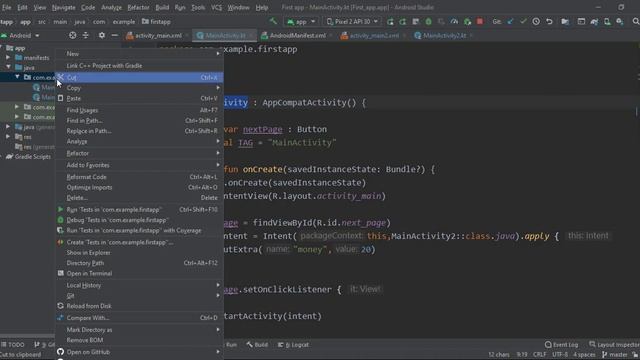640x360 pixels.
Task: Open the Event Log button
Action: pyautogui.click(x=562, y=345)
